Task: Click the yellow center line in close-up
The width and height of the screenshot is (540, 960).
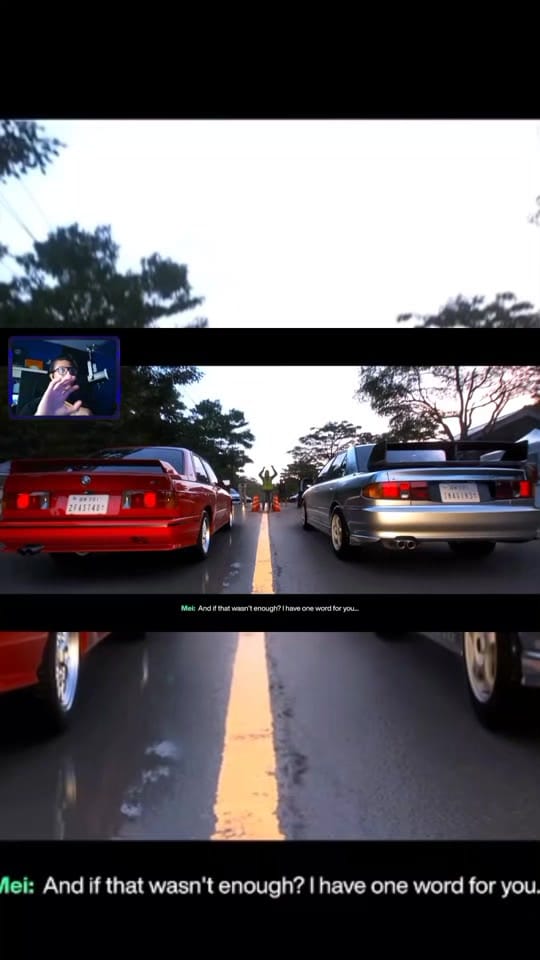Action: [249, 735]
